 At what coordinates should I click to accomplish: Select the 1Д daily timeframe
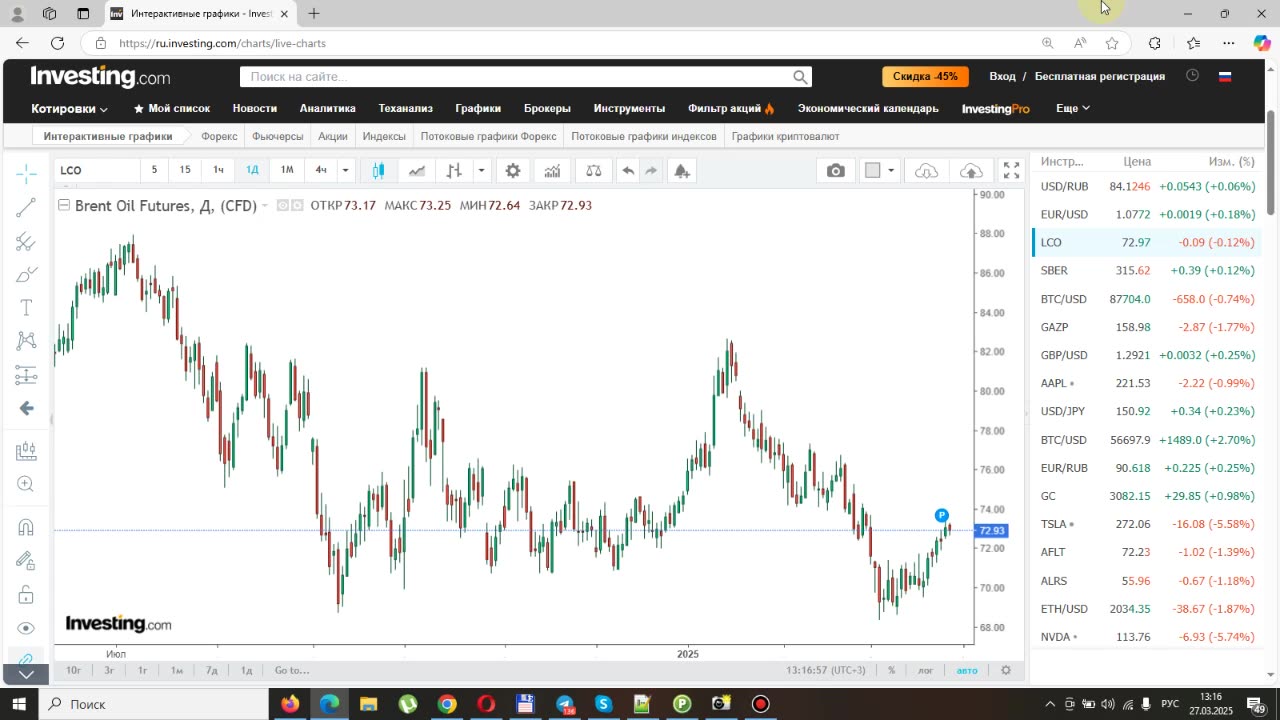pos(252,170)
